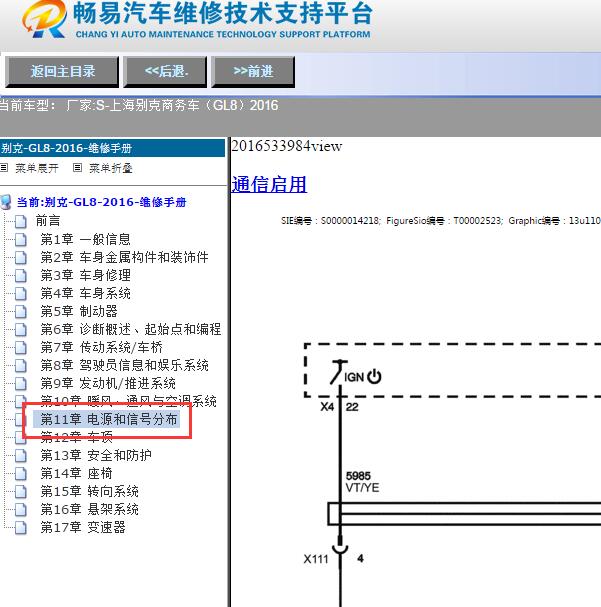Image resolution: width=601 pixels, height=607 pixels.
Task: Click the page icon next to 第17章
Action: 21,528
